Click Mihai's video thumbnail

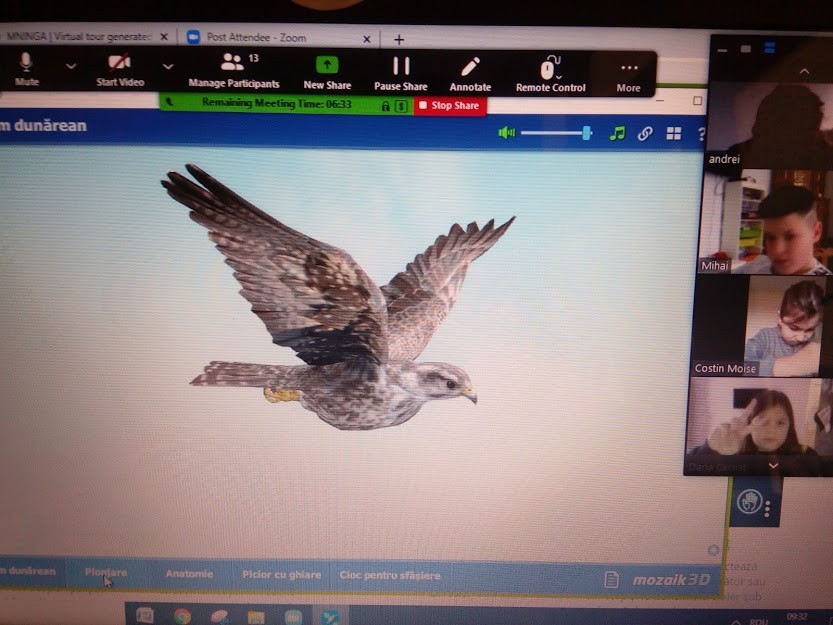click(x=764, y=222)
